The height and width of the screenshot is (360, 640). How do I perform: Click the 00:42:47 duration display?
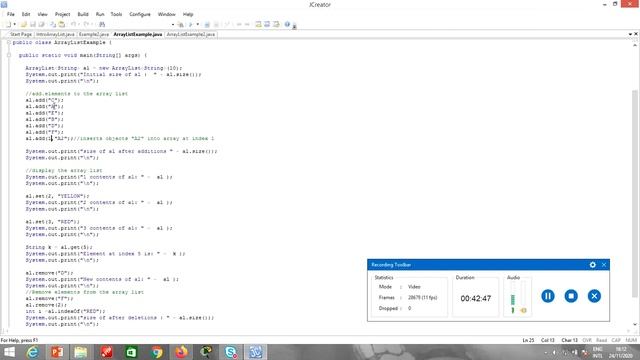pyautogui.click(x=476, y=298)
